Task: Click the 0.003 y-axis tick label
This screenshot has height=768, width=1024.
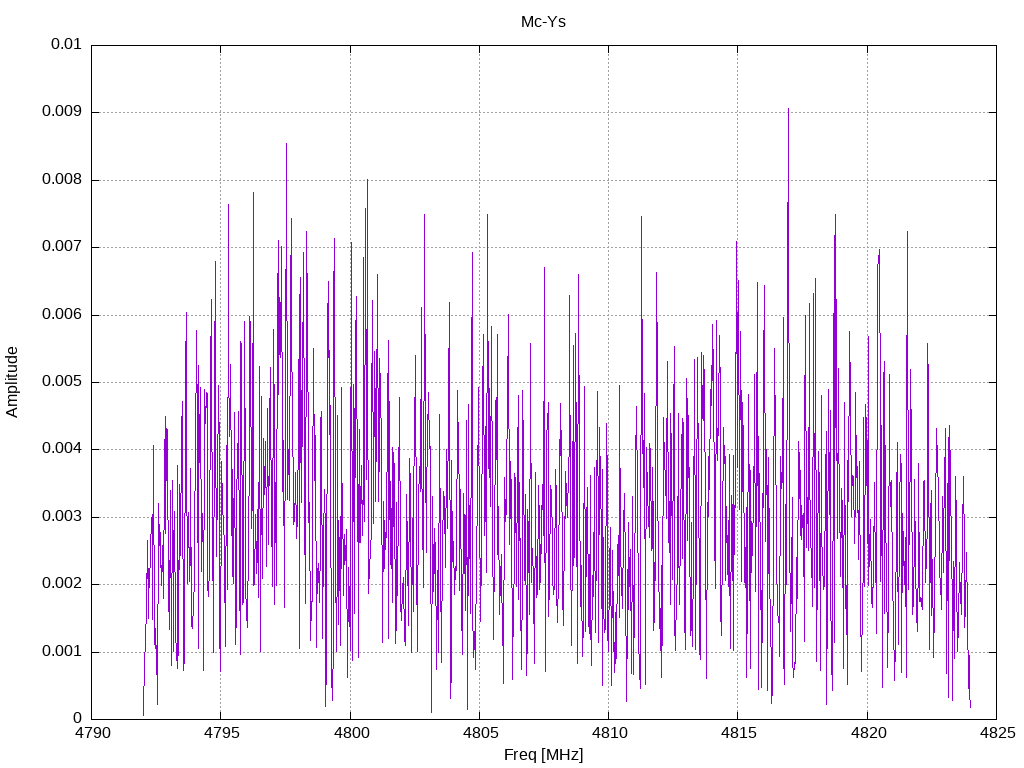Action: [x=62, y=517]
